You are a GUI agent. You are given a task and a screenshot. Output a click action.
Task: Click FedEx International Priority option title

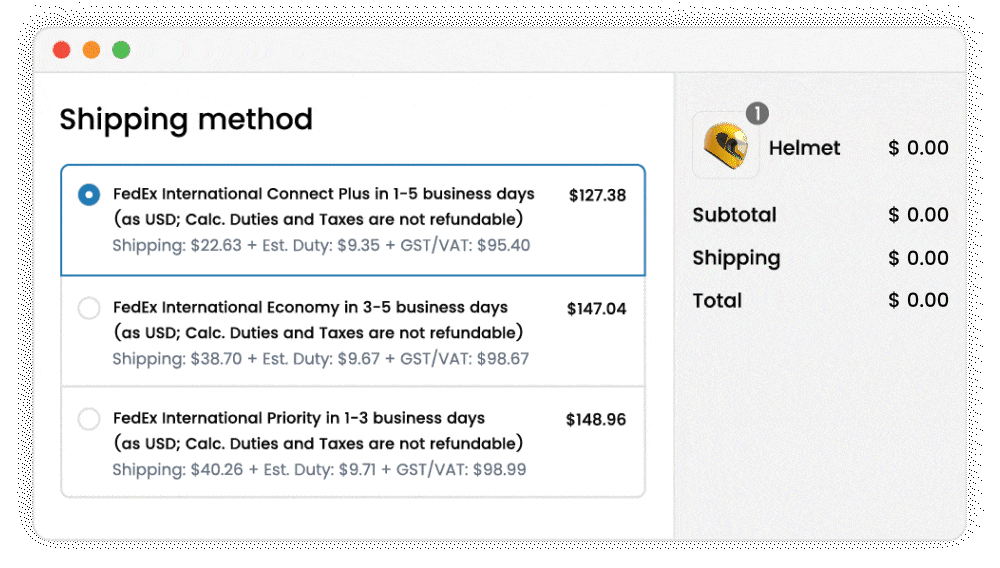click(x=299, y=419)
